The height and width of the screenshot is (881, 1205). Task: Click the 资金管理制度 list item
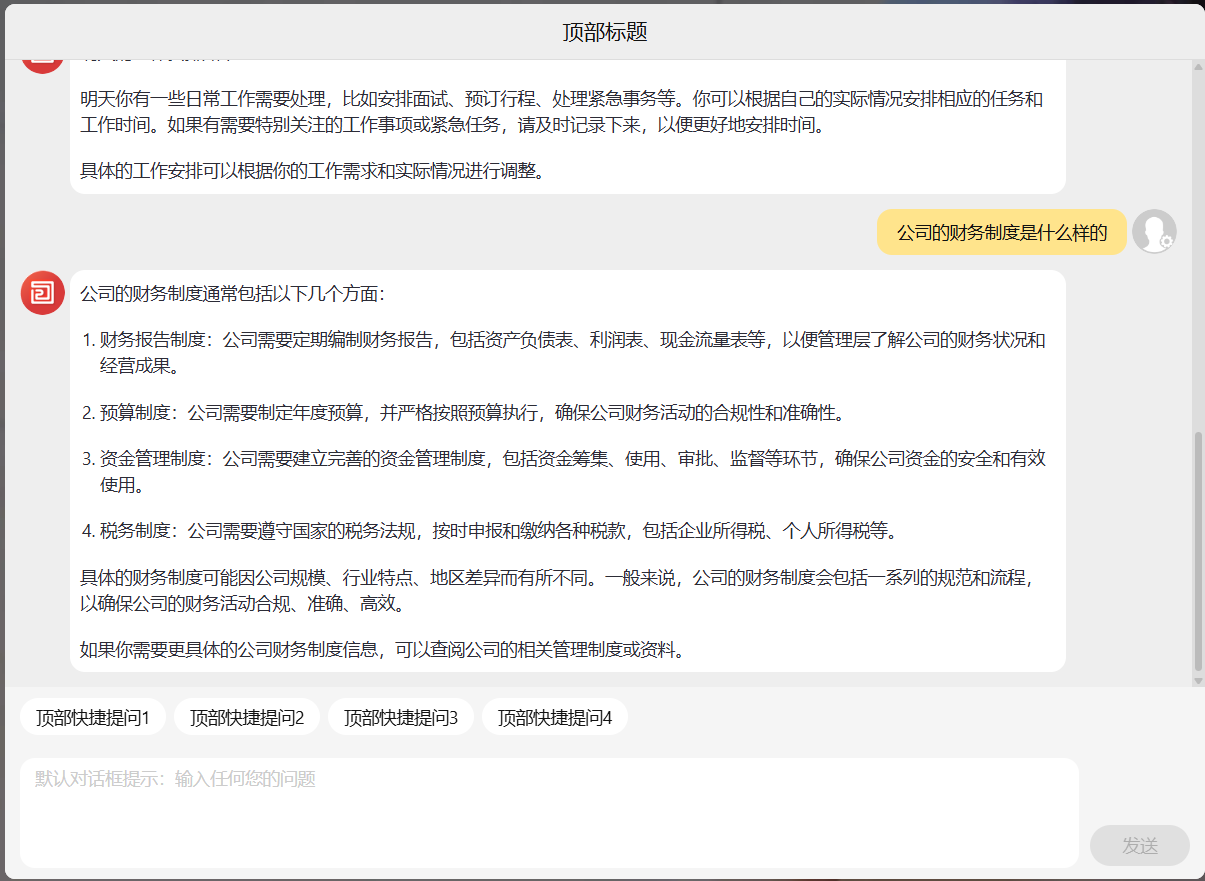click(x=570, y=471)
